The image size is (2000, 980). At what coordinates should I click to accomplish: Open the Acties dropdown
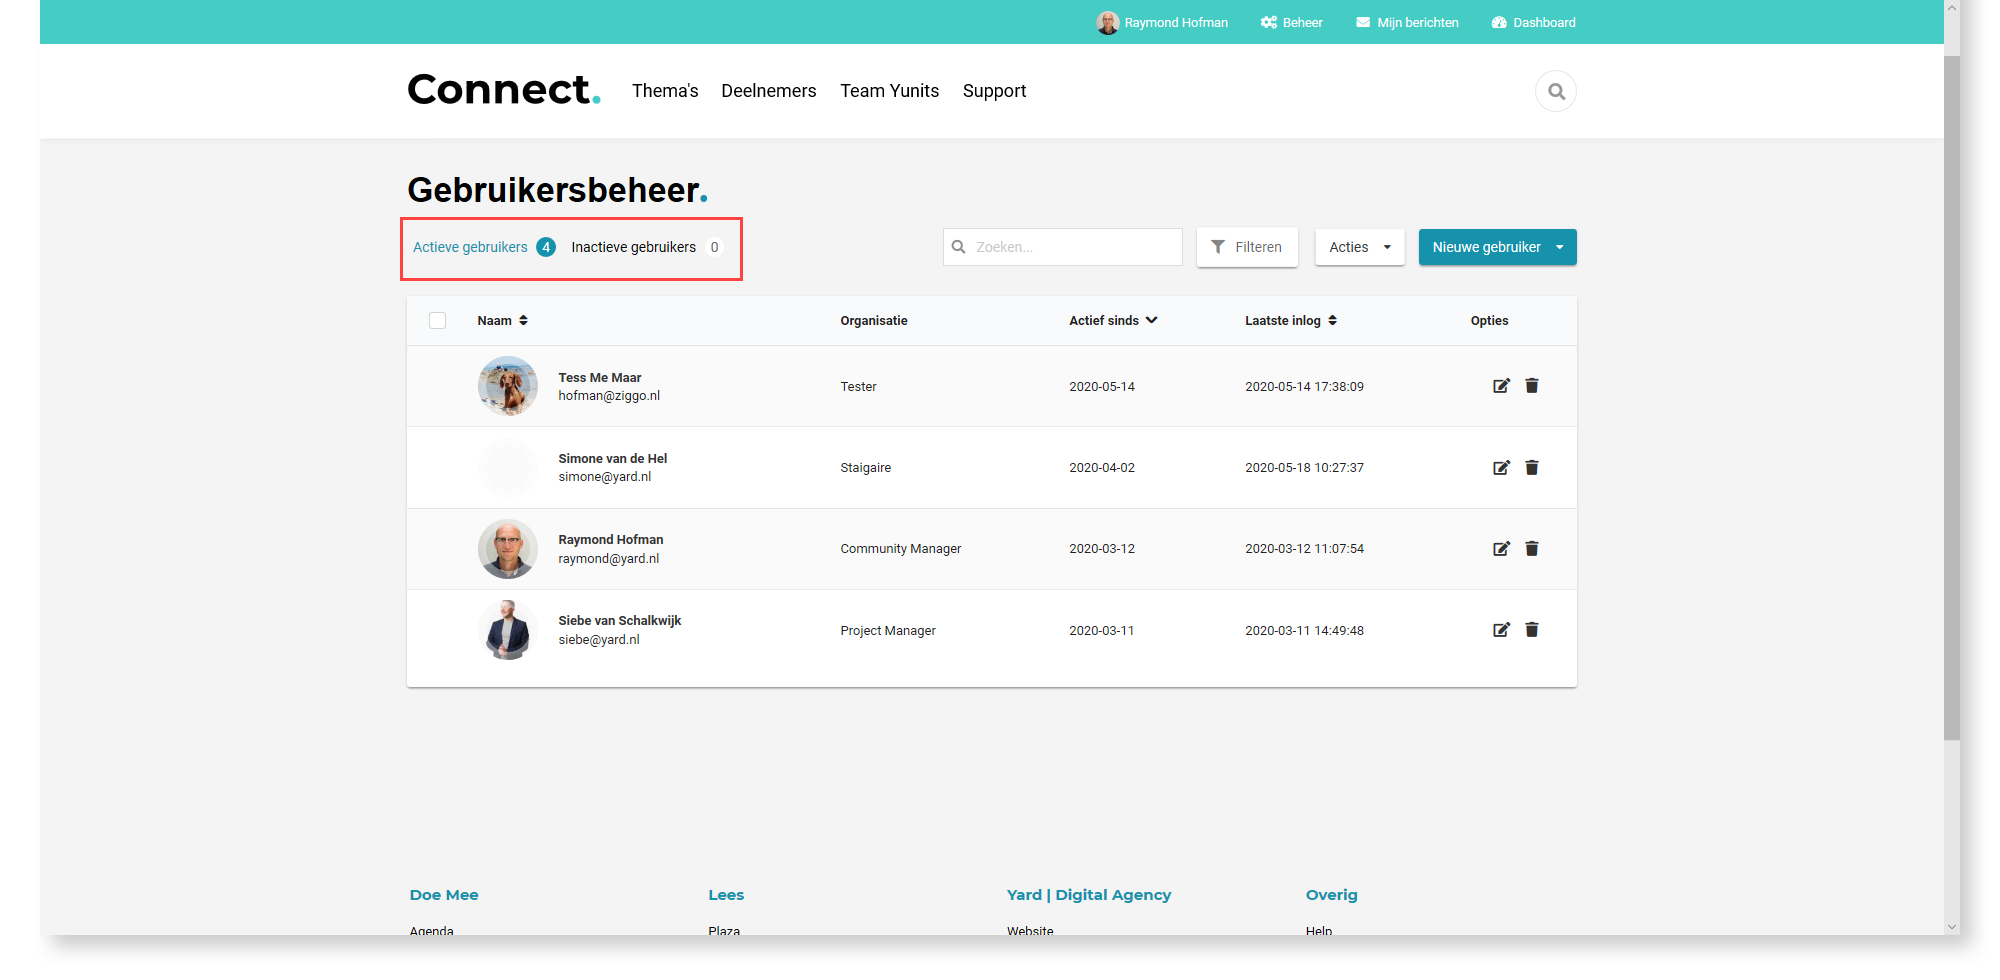(1360, 247)
